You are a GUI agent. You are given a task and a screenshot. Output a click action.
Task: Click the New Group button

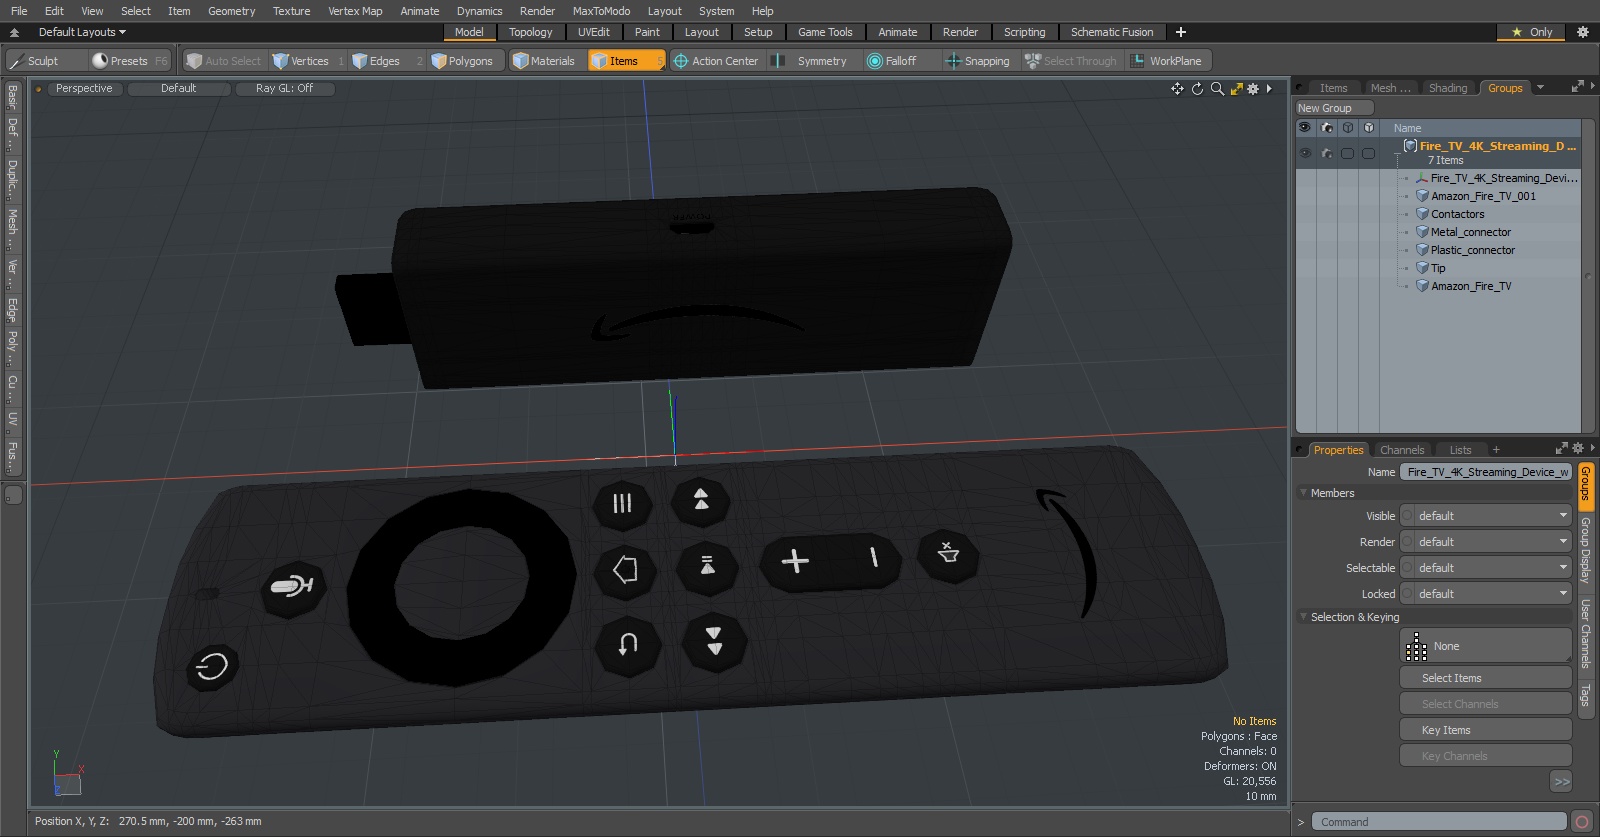1334,108
